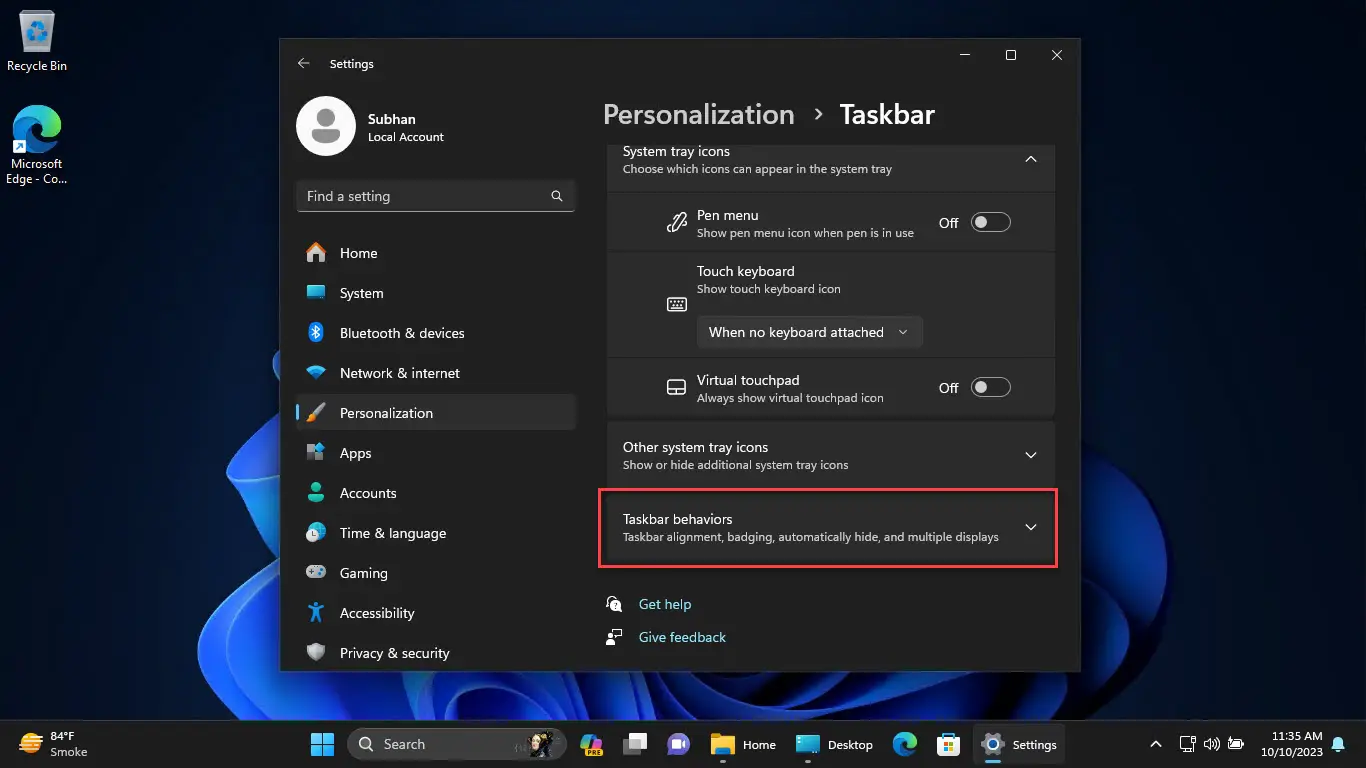
Task: Open Bluetooth & devices settings
Action: [x=436, y=333]
